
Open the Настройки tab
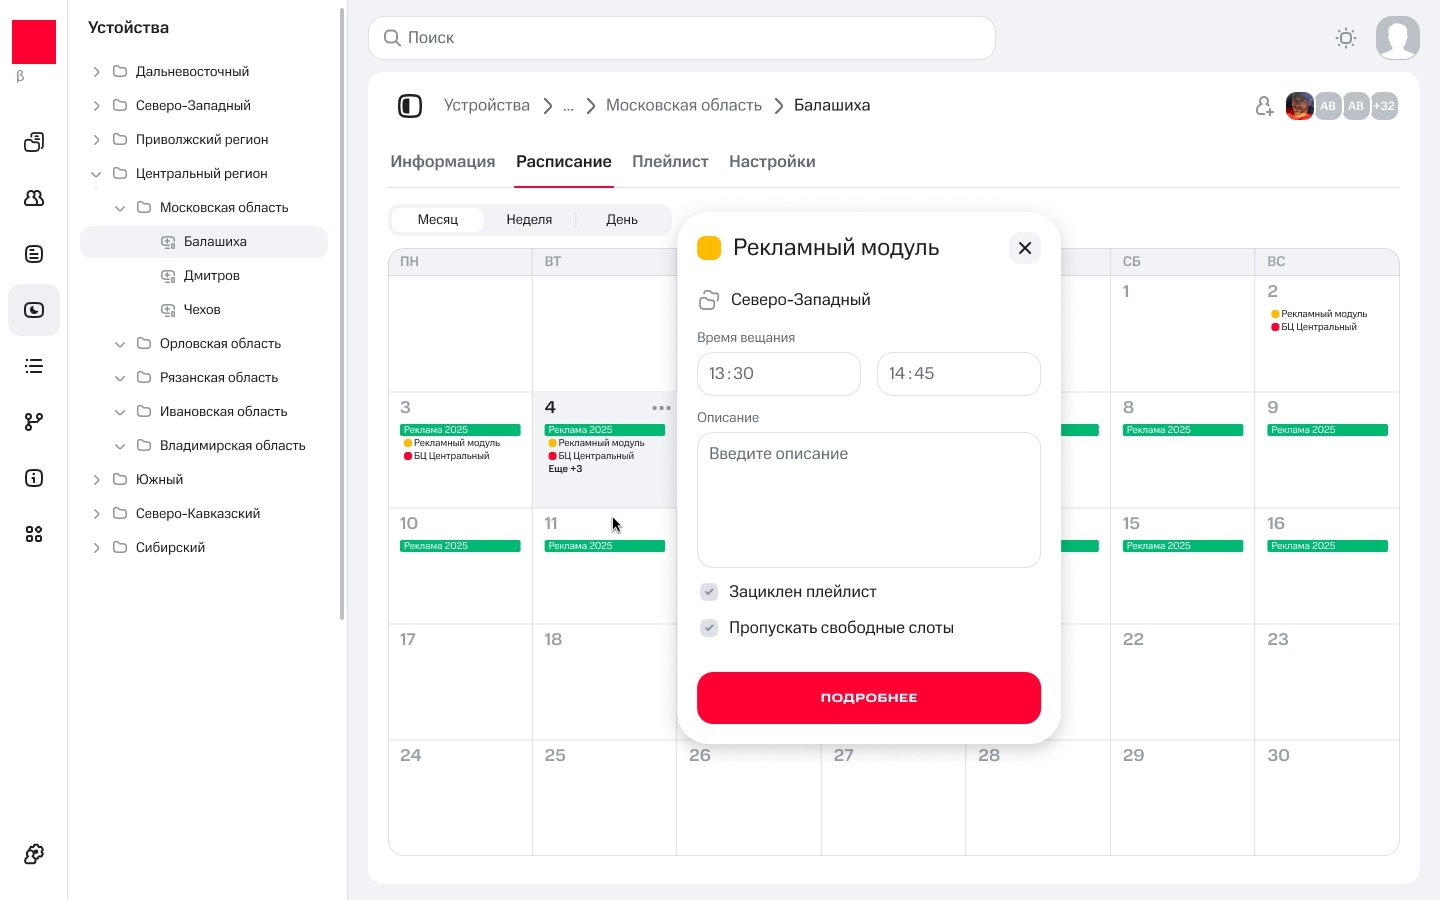pos(772,162)
